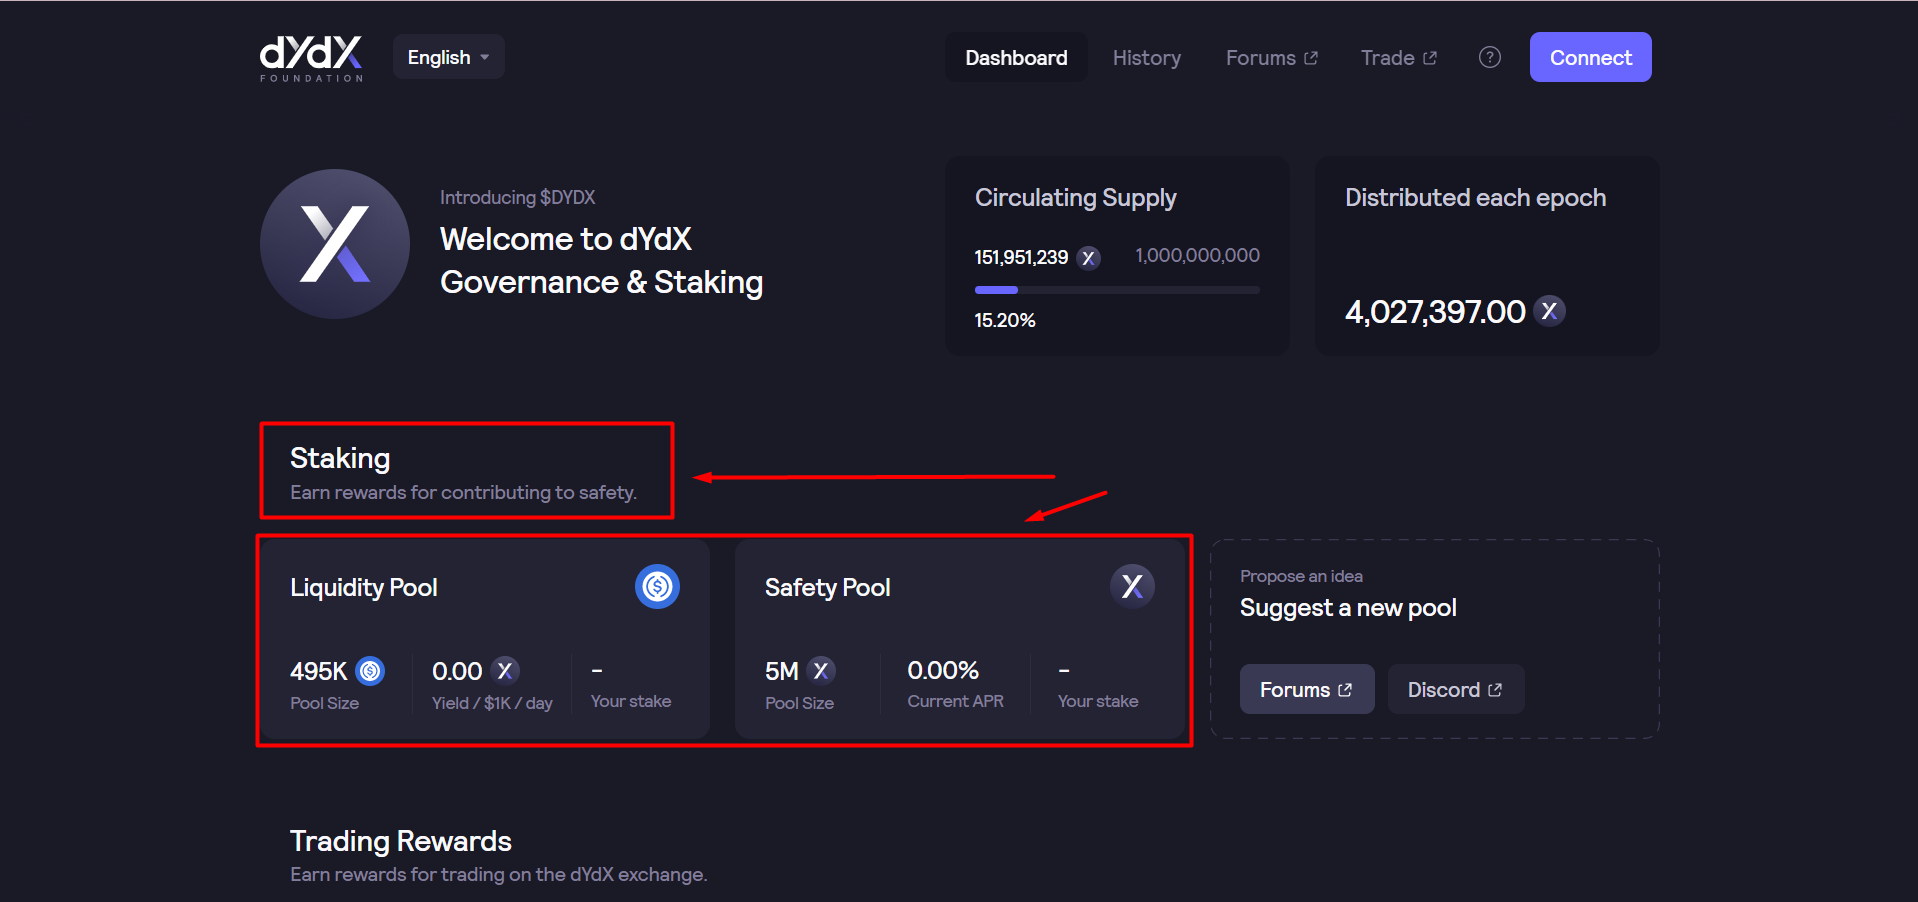Click the Connect wallet button
Viewport: 1918px width, 902px height.
click(x=1590, y=57)
